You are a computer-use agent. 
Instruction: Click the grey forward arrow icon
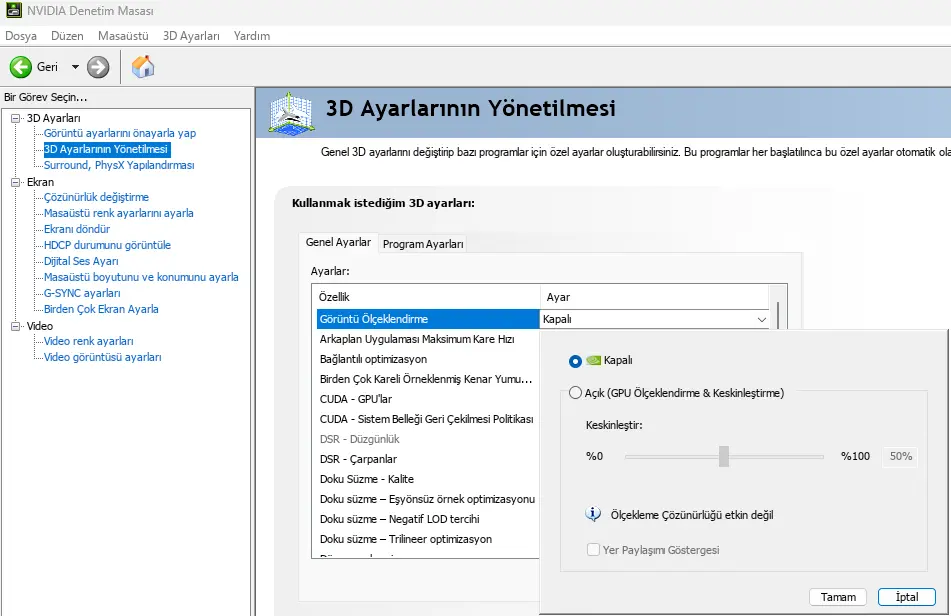(x=98, y=67)
